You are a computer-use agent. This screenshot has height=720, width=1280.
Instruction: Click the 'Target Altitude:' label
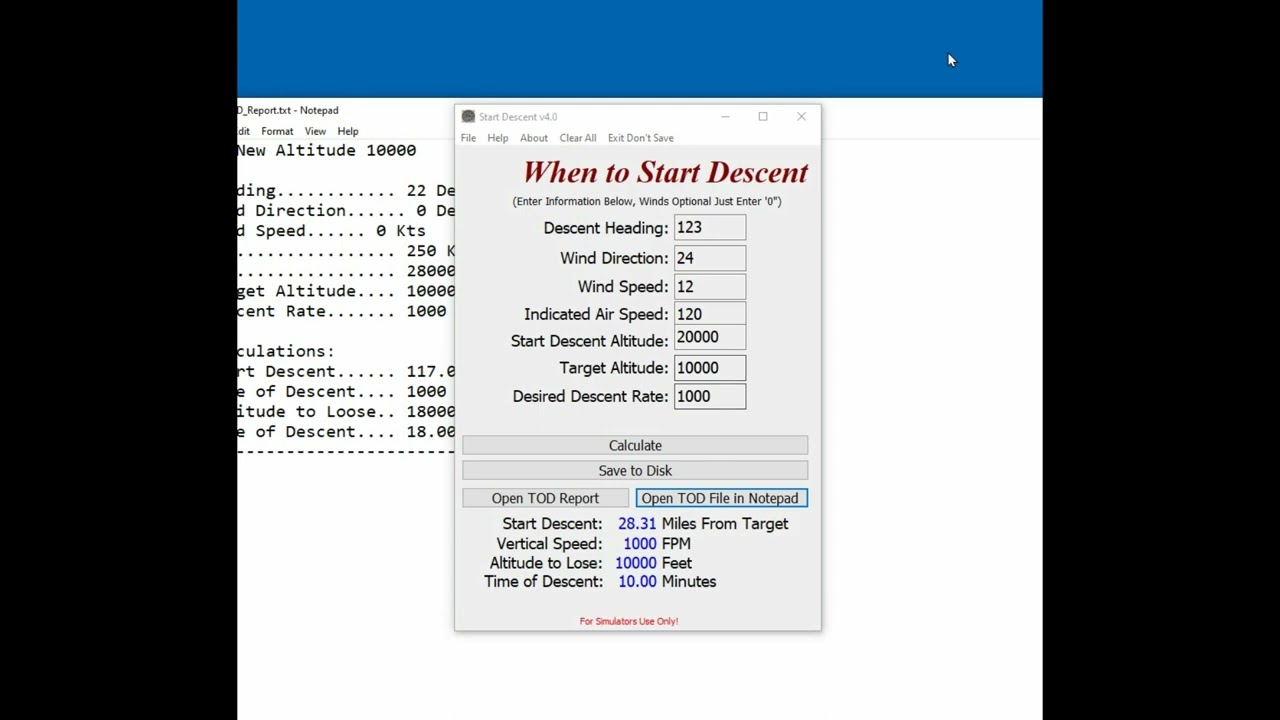614,368
